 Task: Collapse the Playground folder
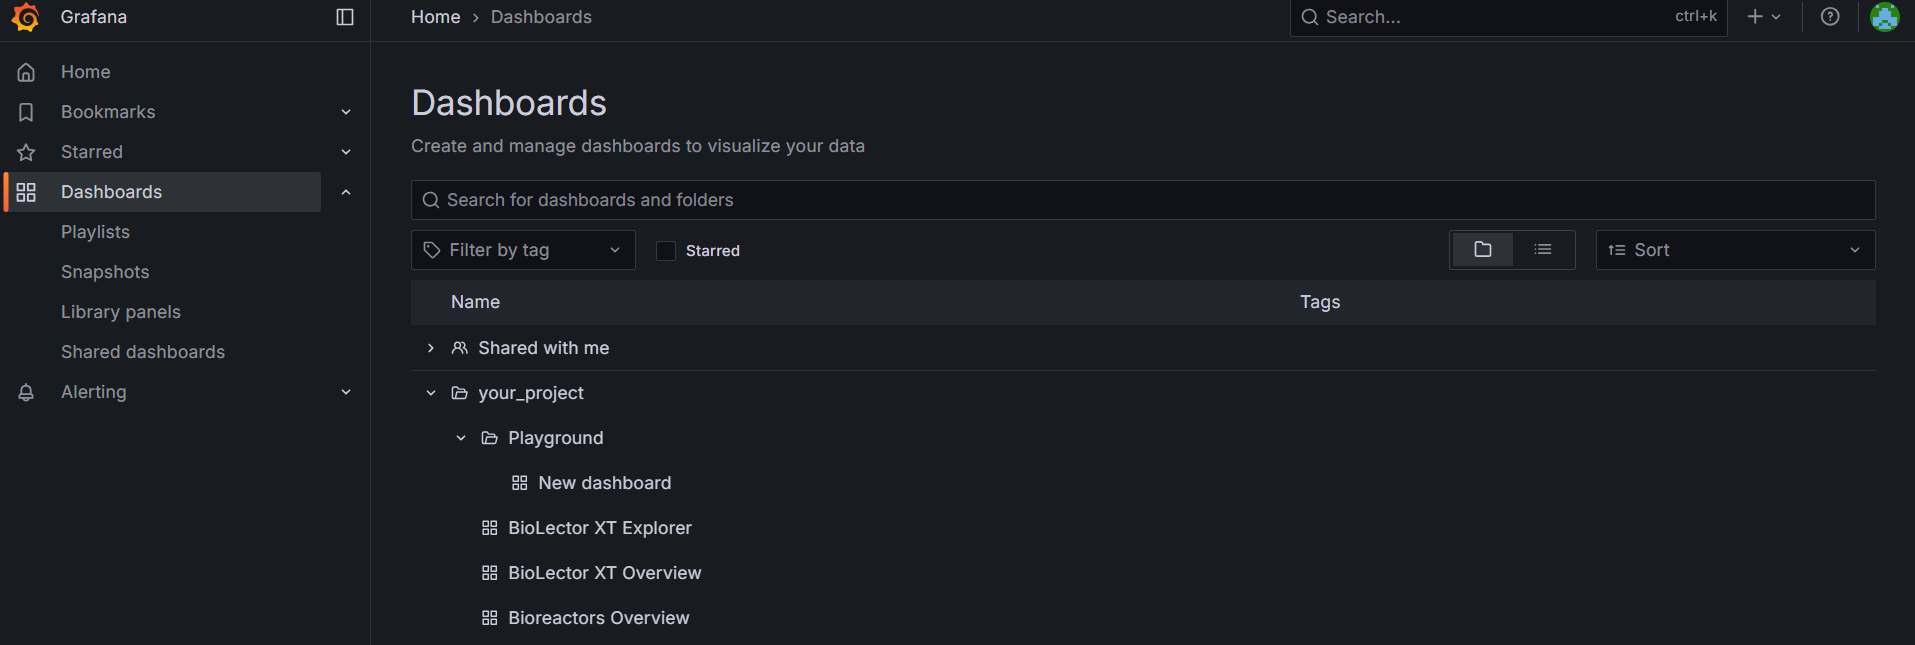pos(461,438)
